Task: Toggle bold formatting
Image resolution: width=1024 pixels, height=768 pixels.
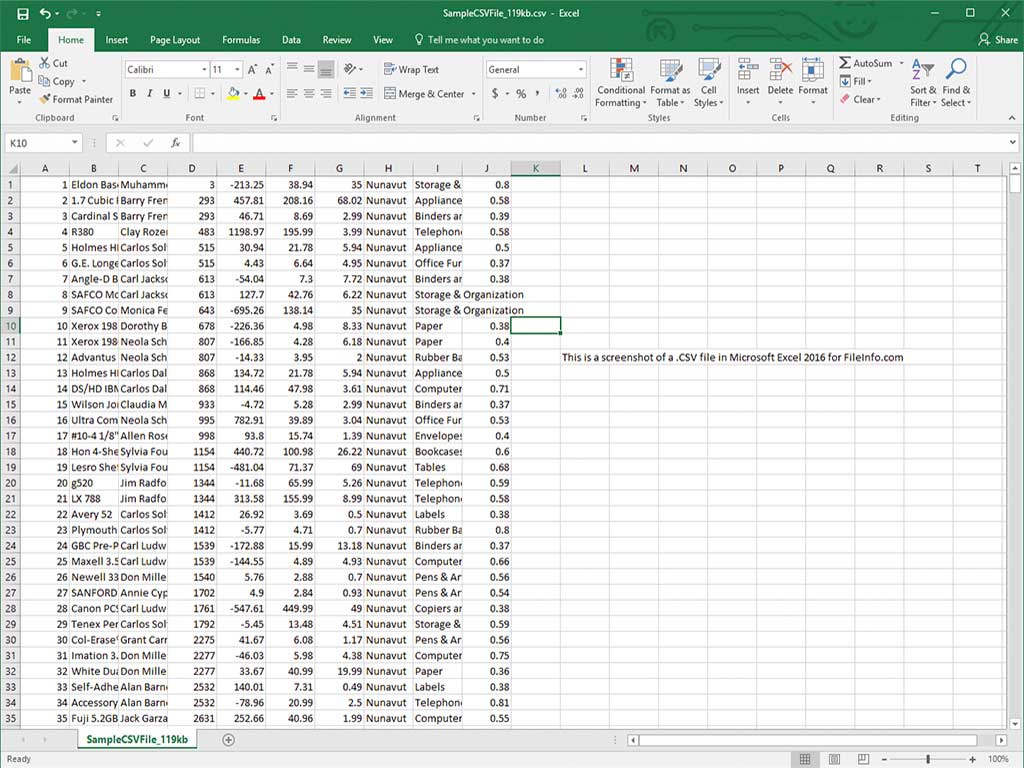Action: tap(133, 94)
